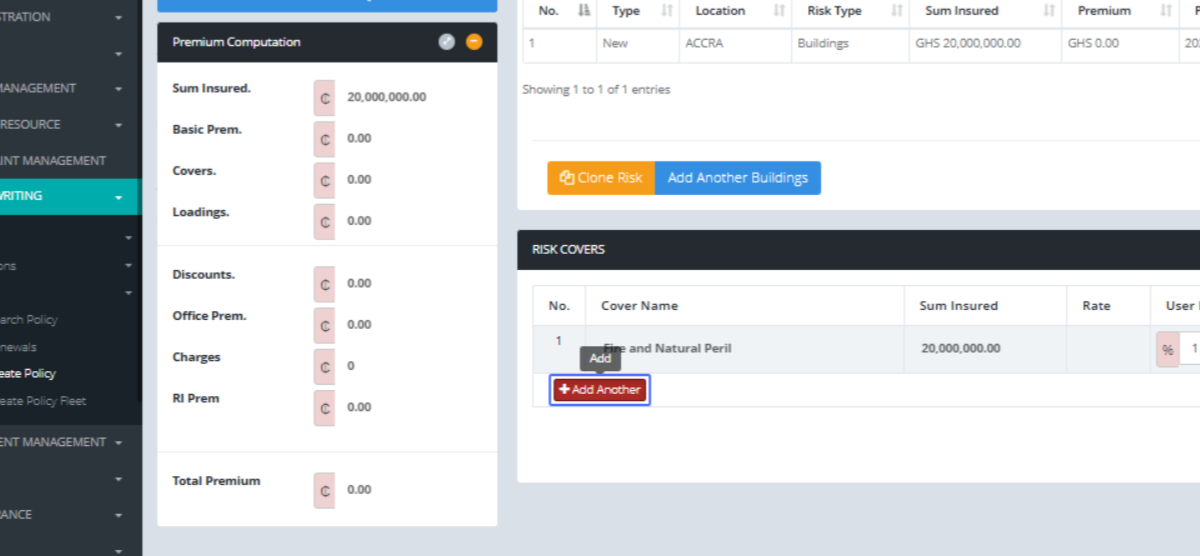Click the red Add Another cover button

pyautogui.click(x=600, y=390)
